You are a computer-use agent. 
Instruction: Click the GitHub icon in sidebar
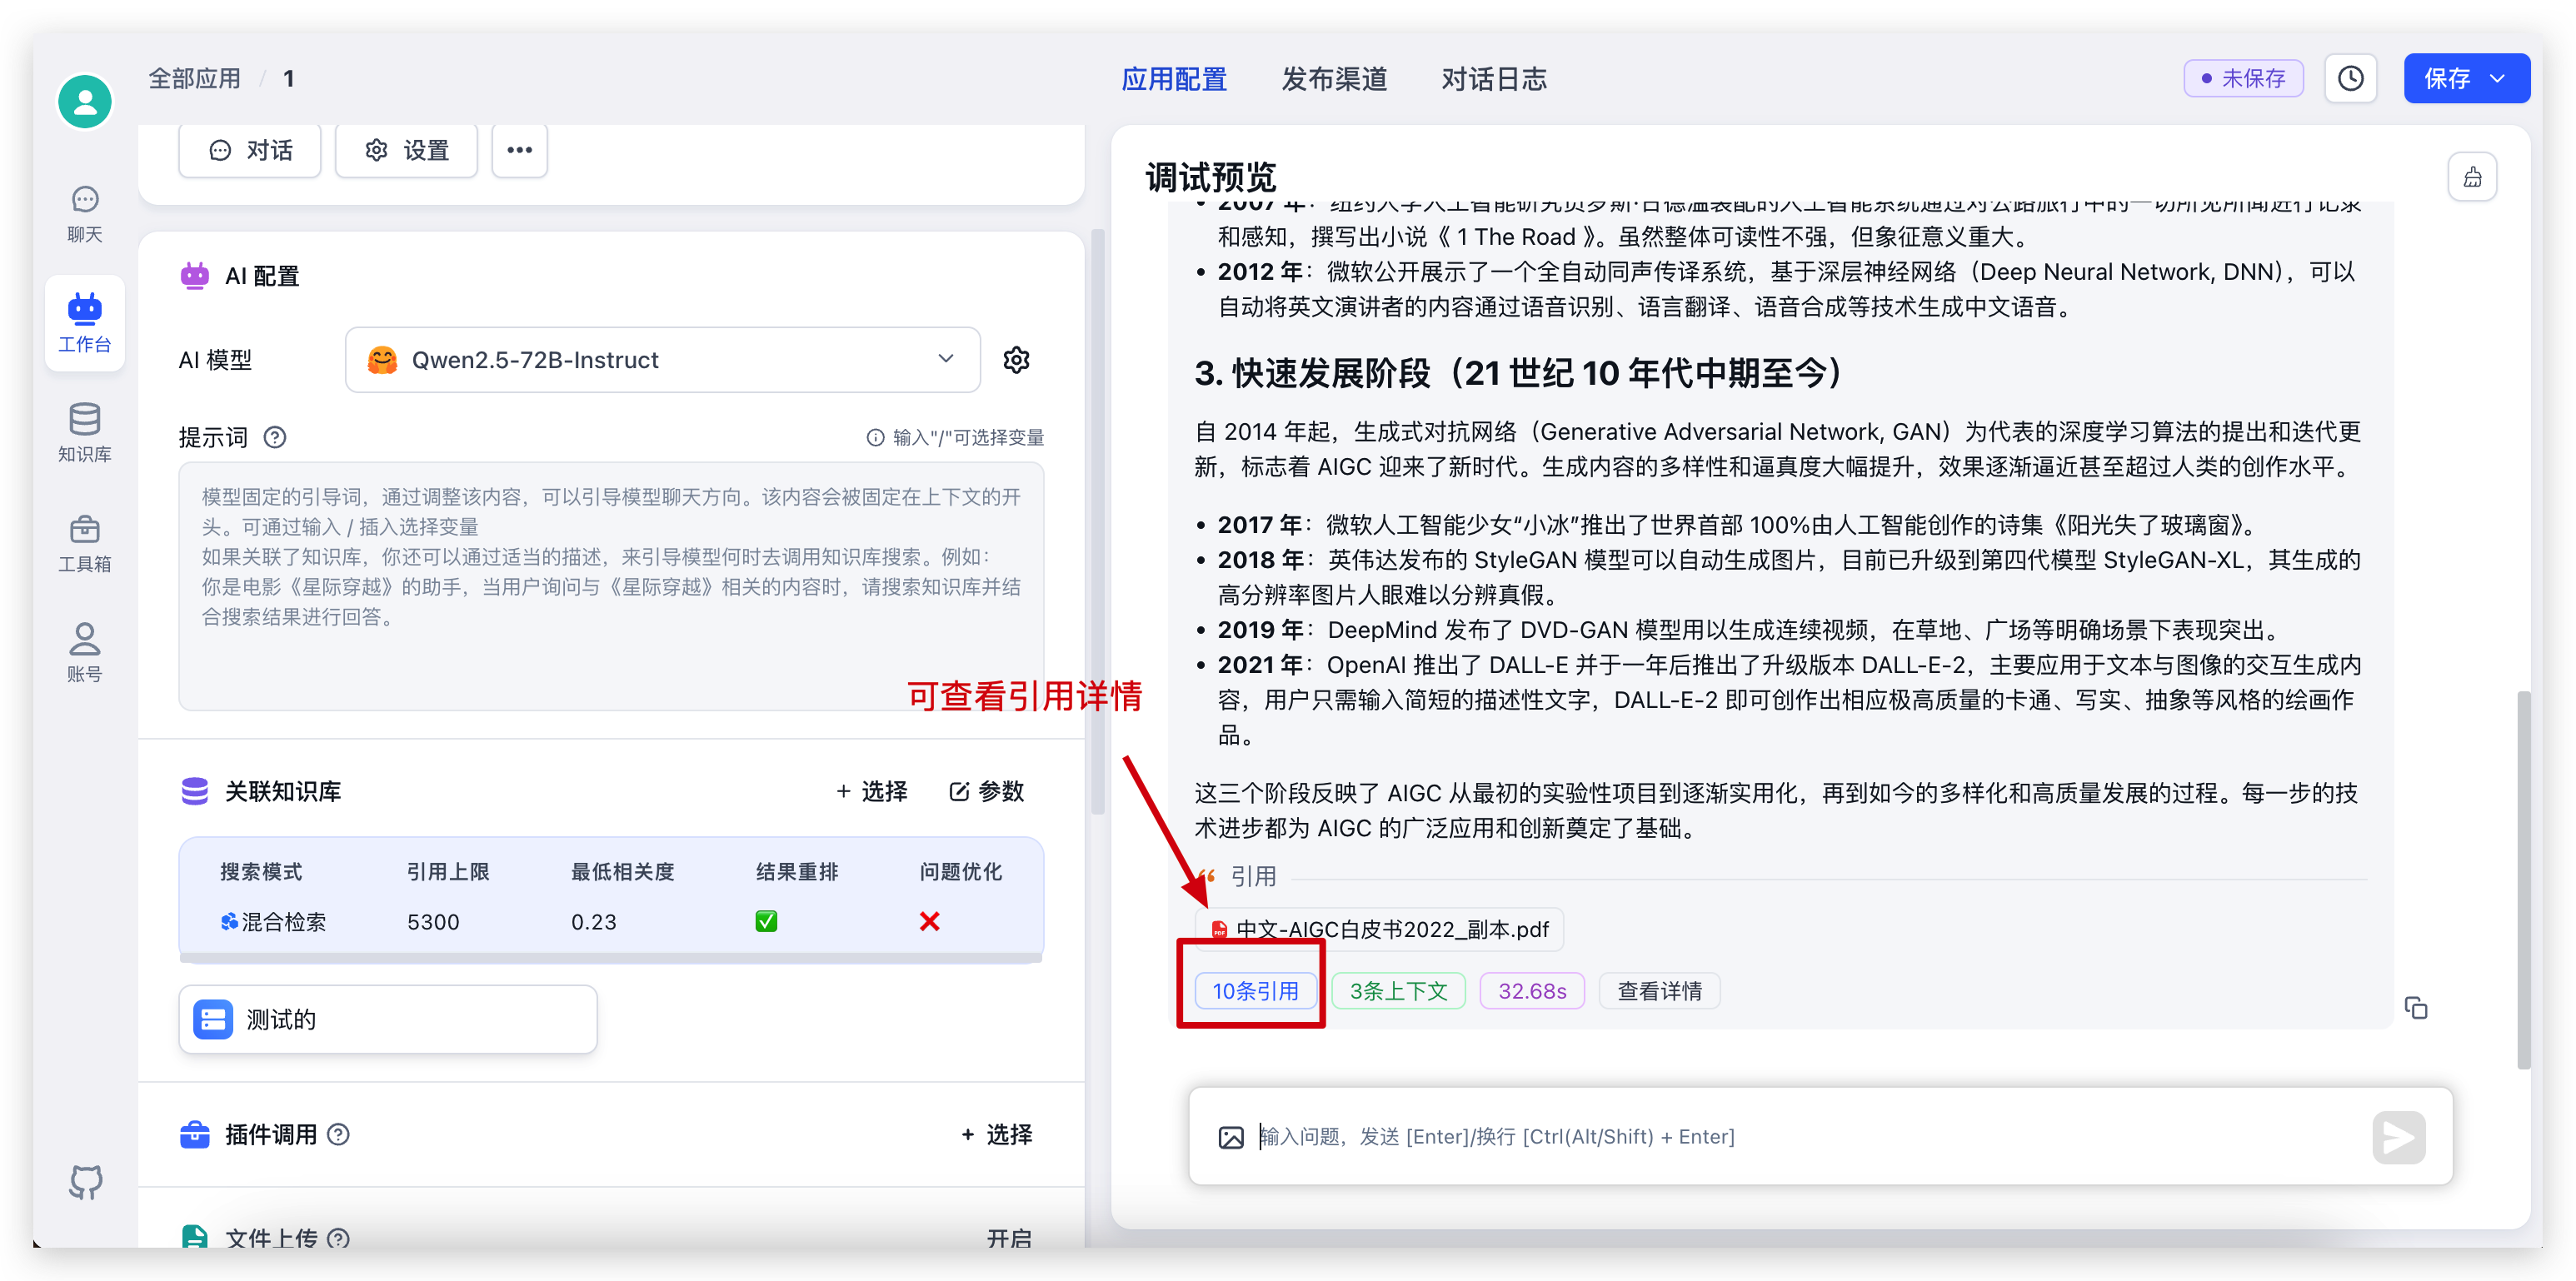click(85, 1182)
